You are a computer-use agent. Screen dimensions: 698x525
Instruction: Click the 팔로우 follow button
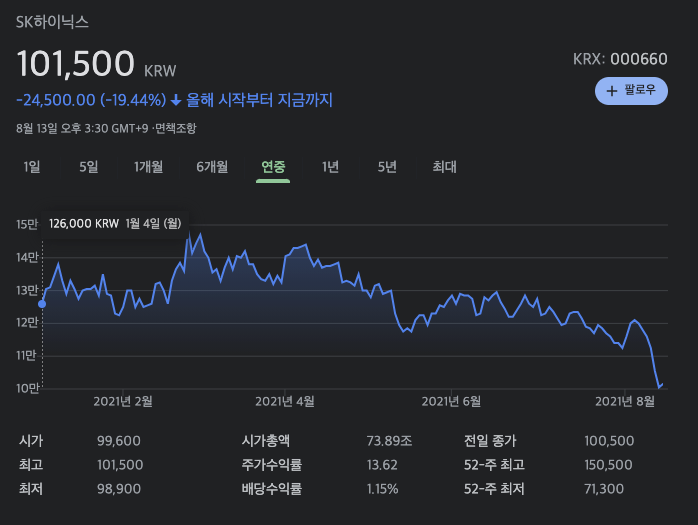[631, 91]
